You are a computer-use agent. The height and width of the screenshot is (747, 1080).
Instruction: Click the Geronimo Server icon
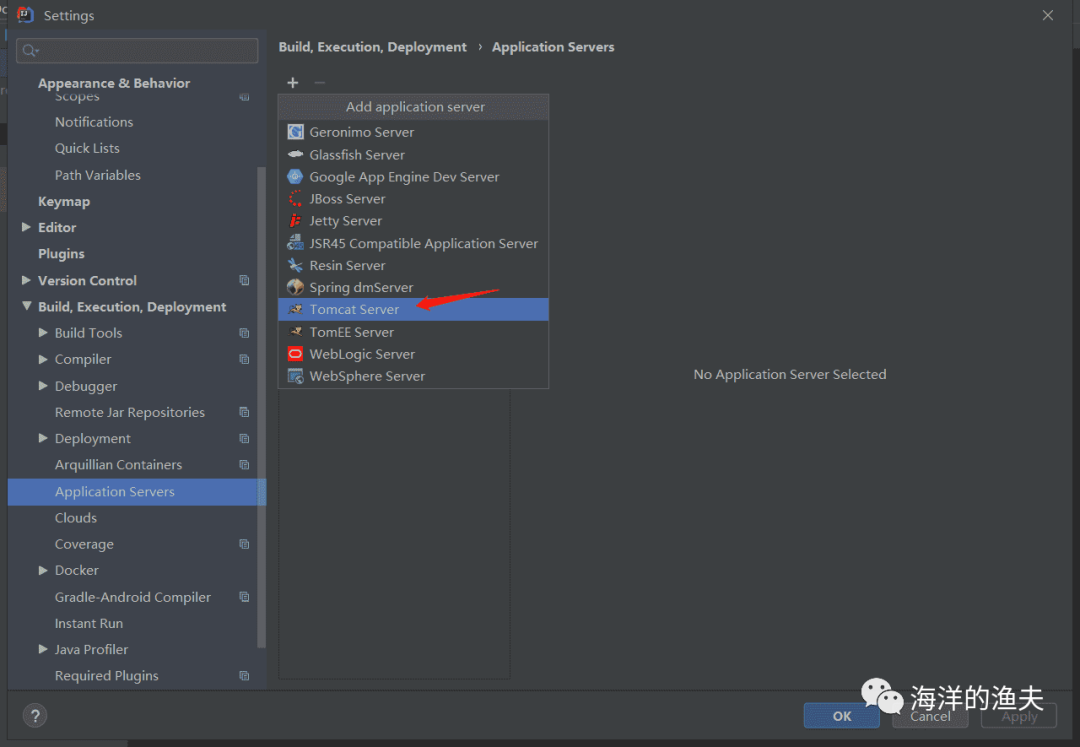pyautogui.click(x=295, y=131)
